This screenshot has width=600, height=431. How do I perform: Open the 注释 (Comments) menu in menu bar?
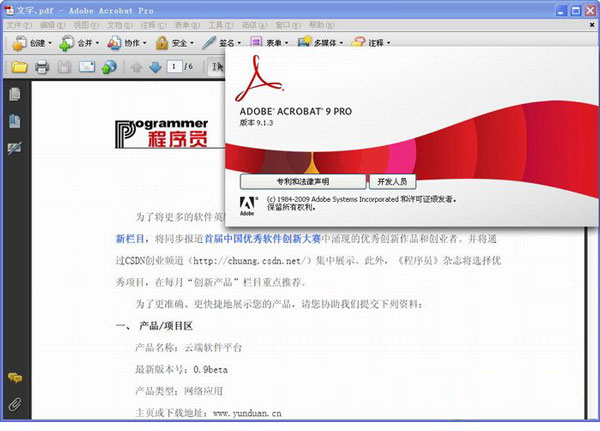tap(153, 25)
